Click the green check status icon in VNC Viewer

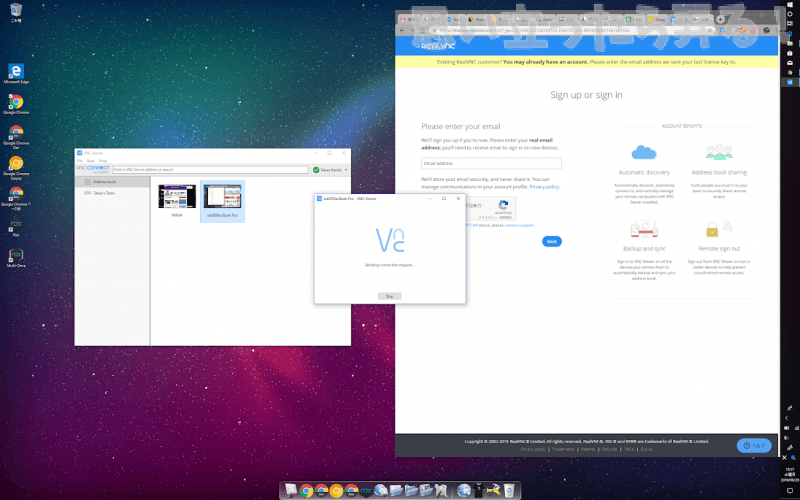pyautogui.click(x=316, y=170)
